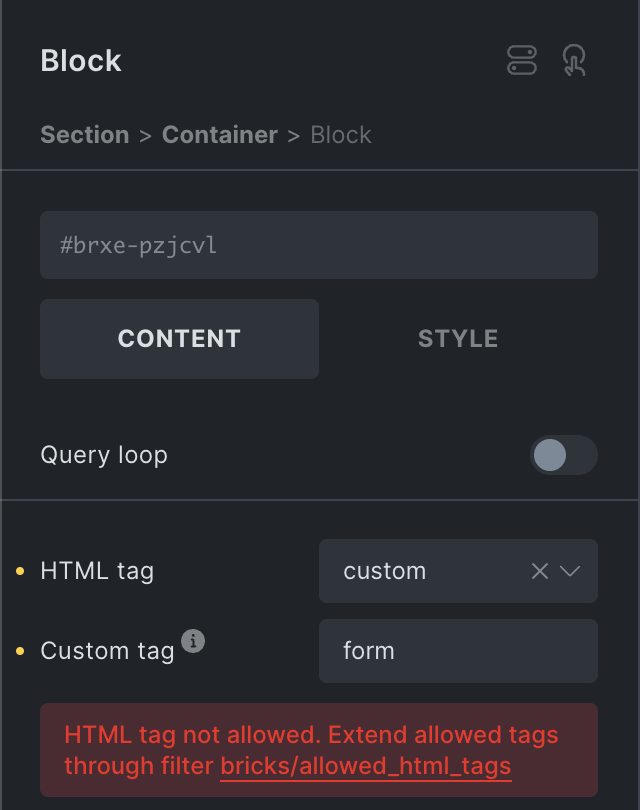
Task: Open element conditions icon in header
Action: (522, 61)
